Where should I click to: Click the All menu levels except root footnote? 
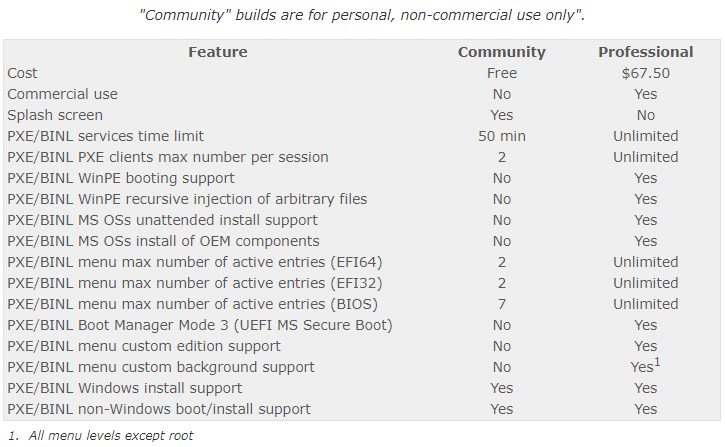pos(111,435)
